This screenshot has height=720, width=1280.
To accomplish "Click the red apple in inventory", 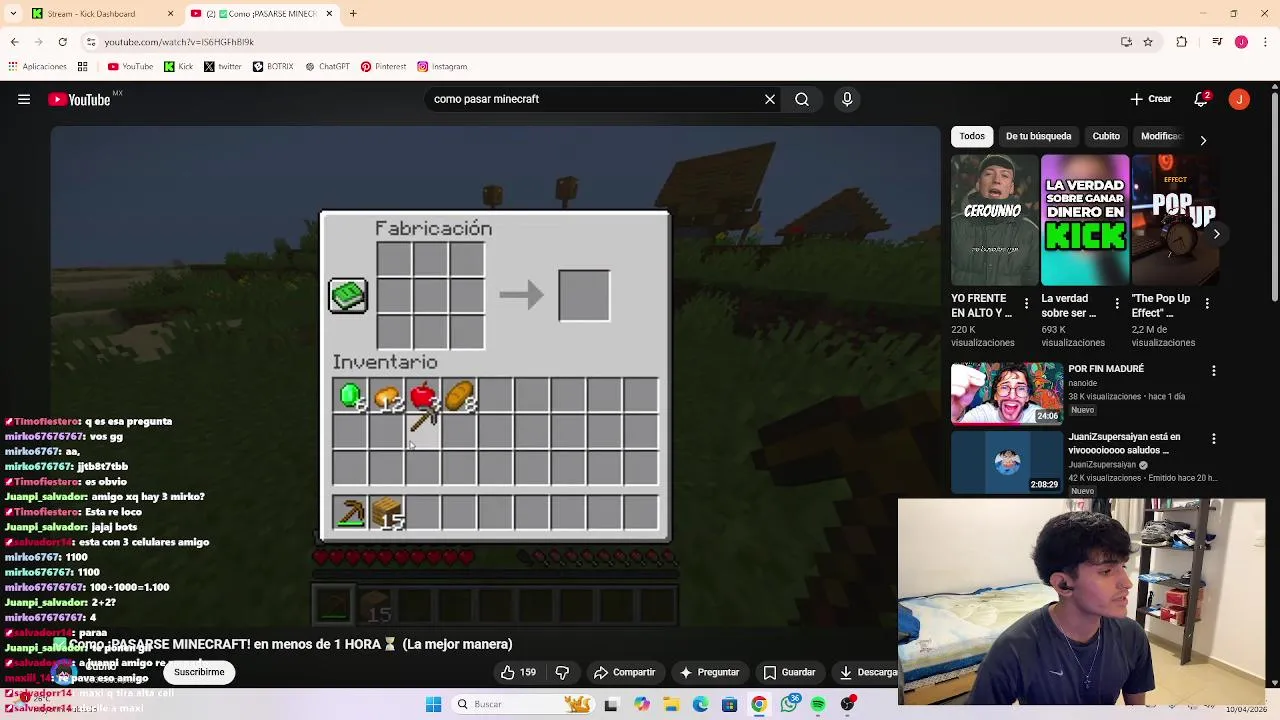I will [x=422, y=396].
